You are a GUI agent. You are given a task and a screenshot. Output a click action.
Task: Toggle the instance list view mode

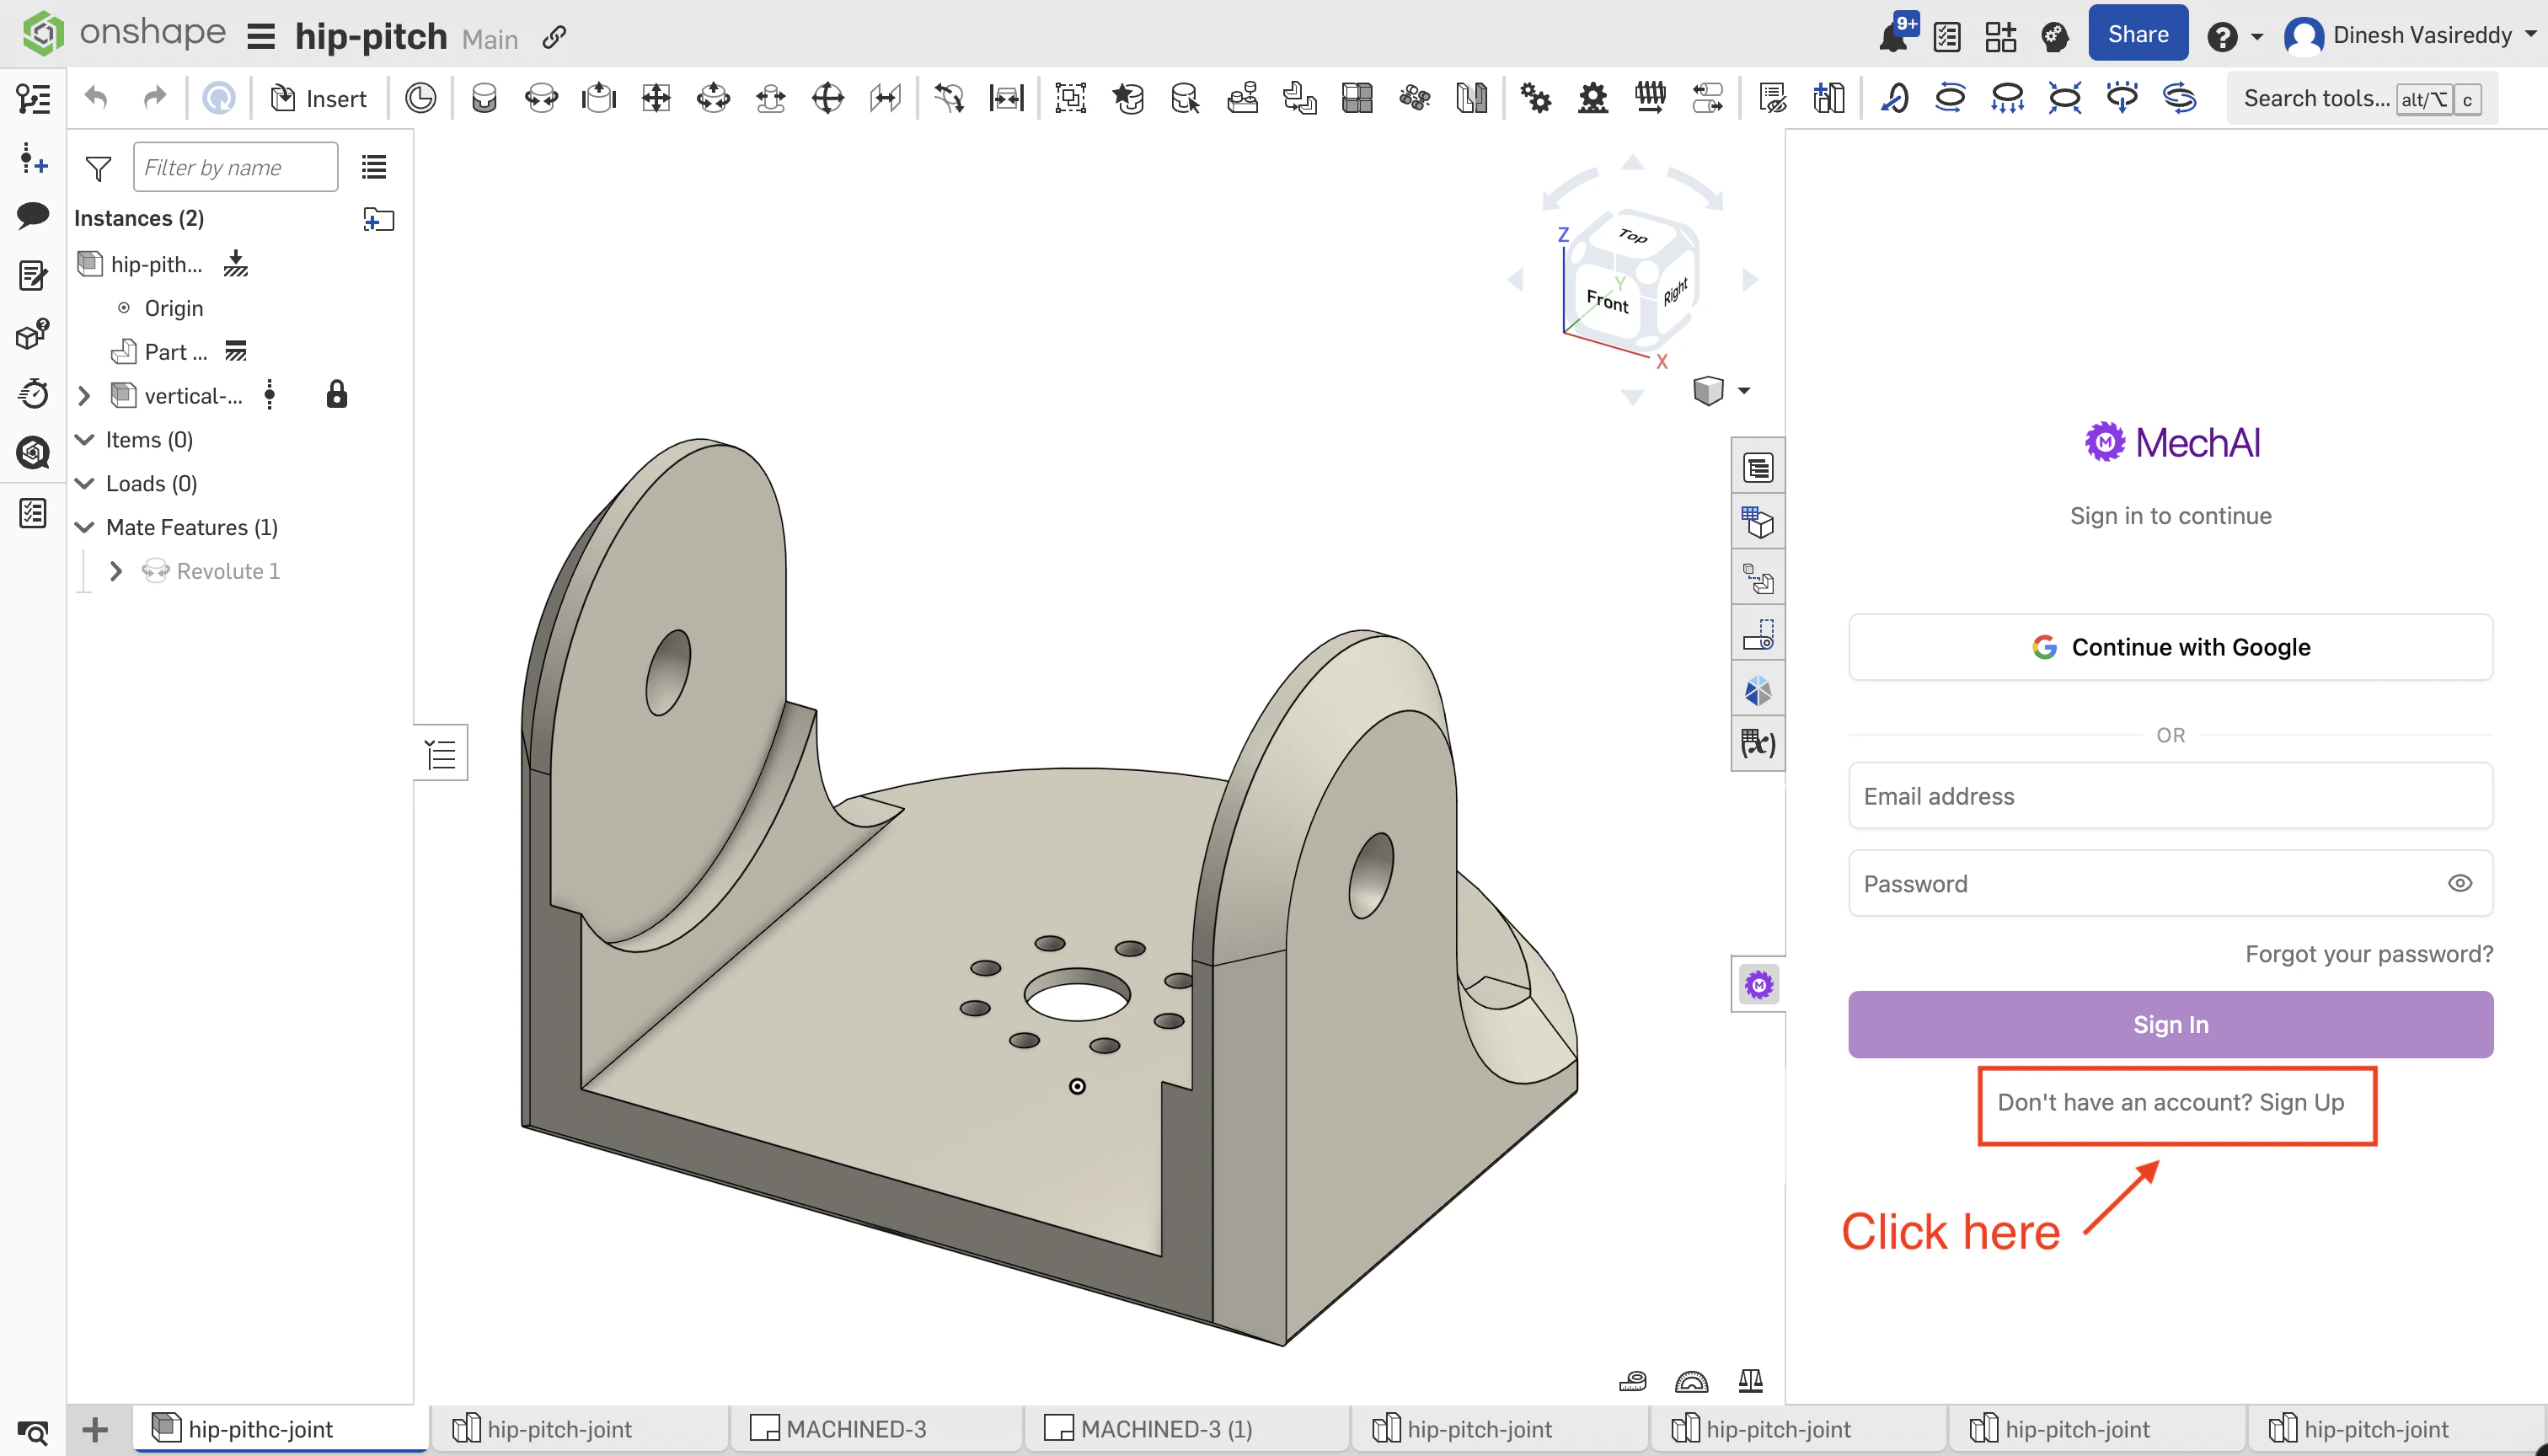click(374, 166)
